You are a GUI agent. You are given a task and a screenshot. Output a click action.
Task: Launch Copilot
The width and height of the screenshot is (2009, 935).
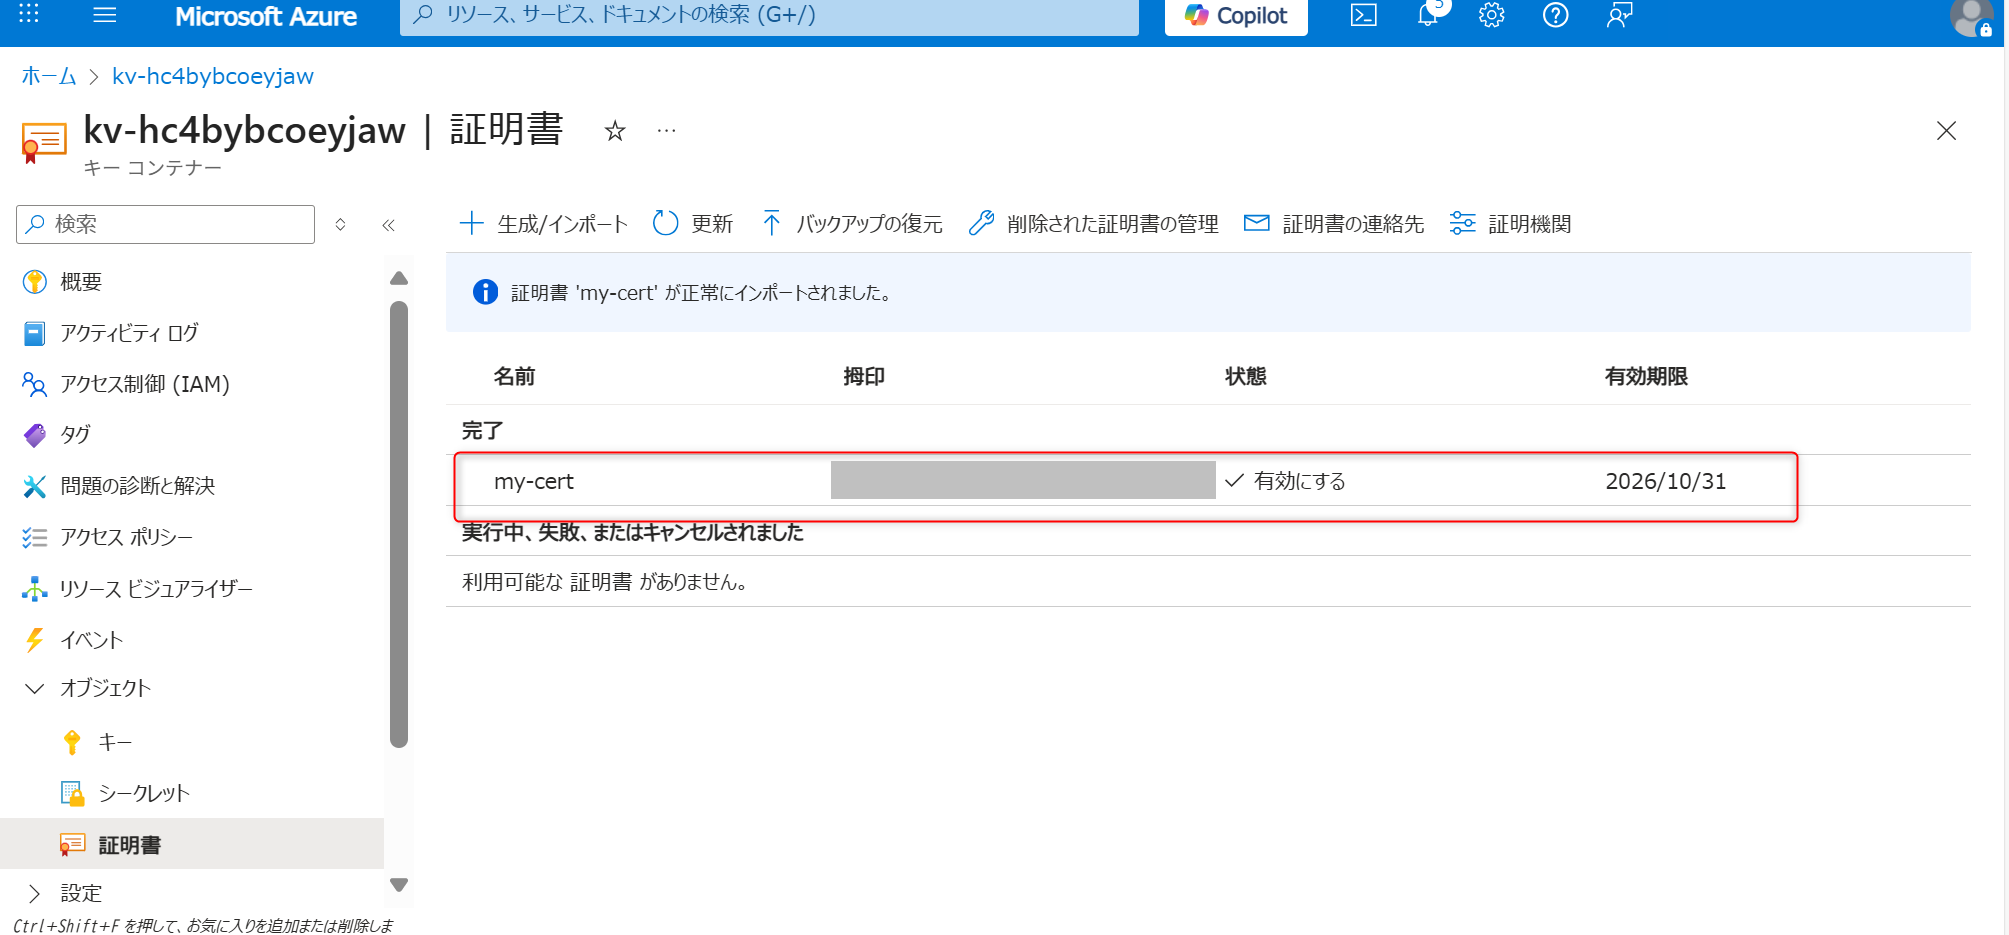pos(1235,15)
